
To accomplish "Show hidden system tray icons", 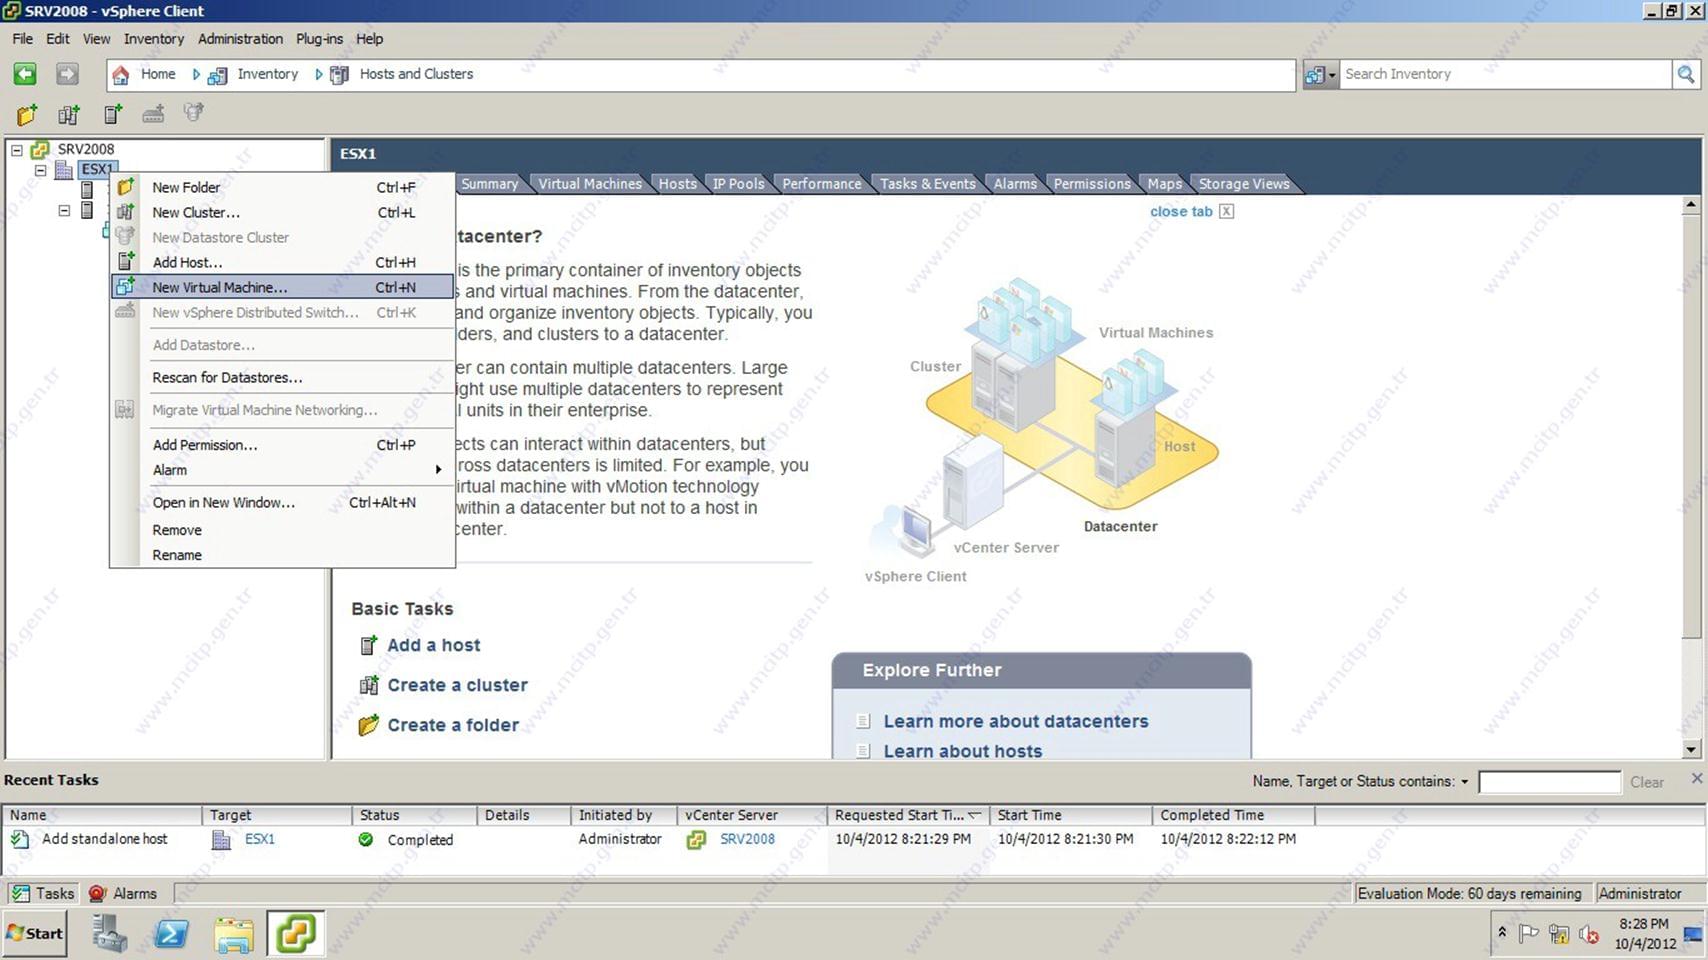I will click(x=1501, y=932).
